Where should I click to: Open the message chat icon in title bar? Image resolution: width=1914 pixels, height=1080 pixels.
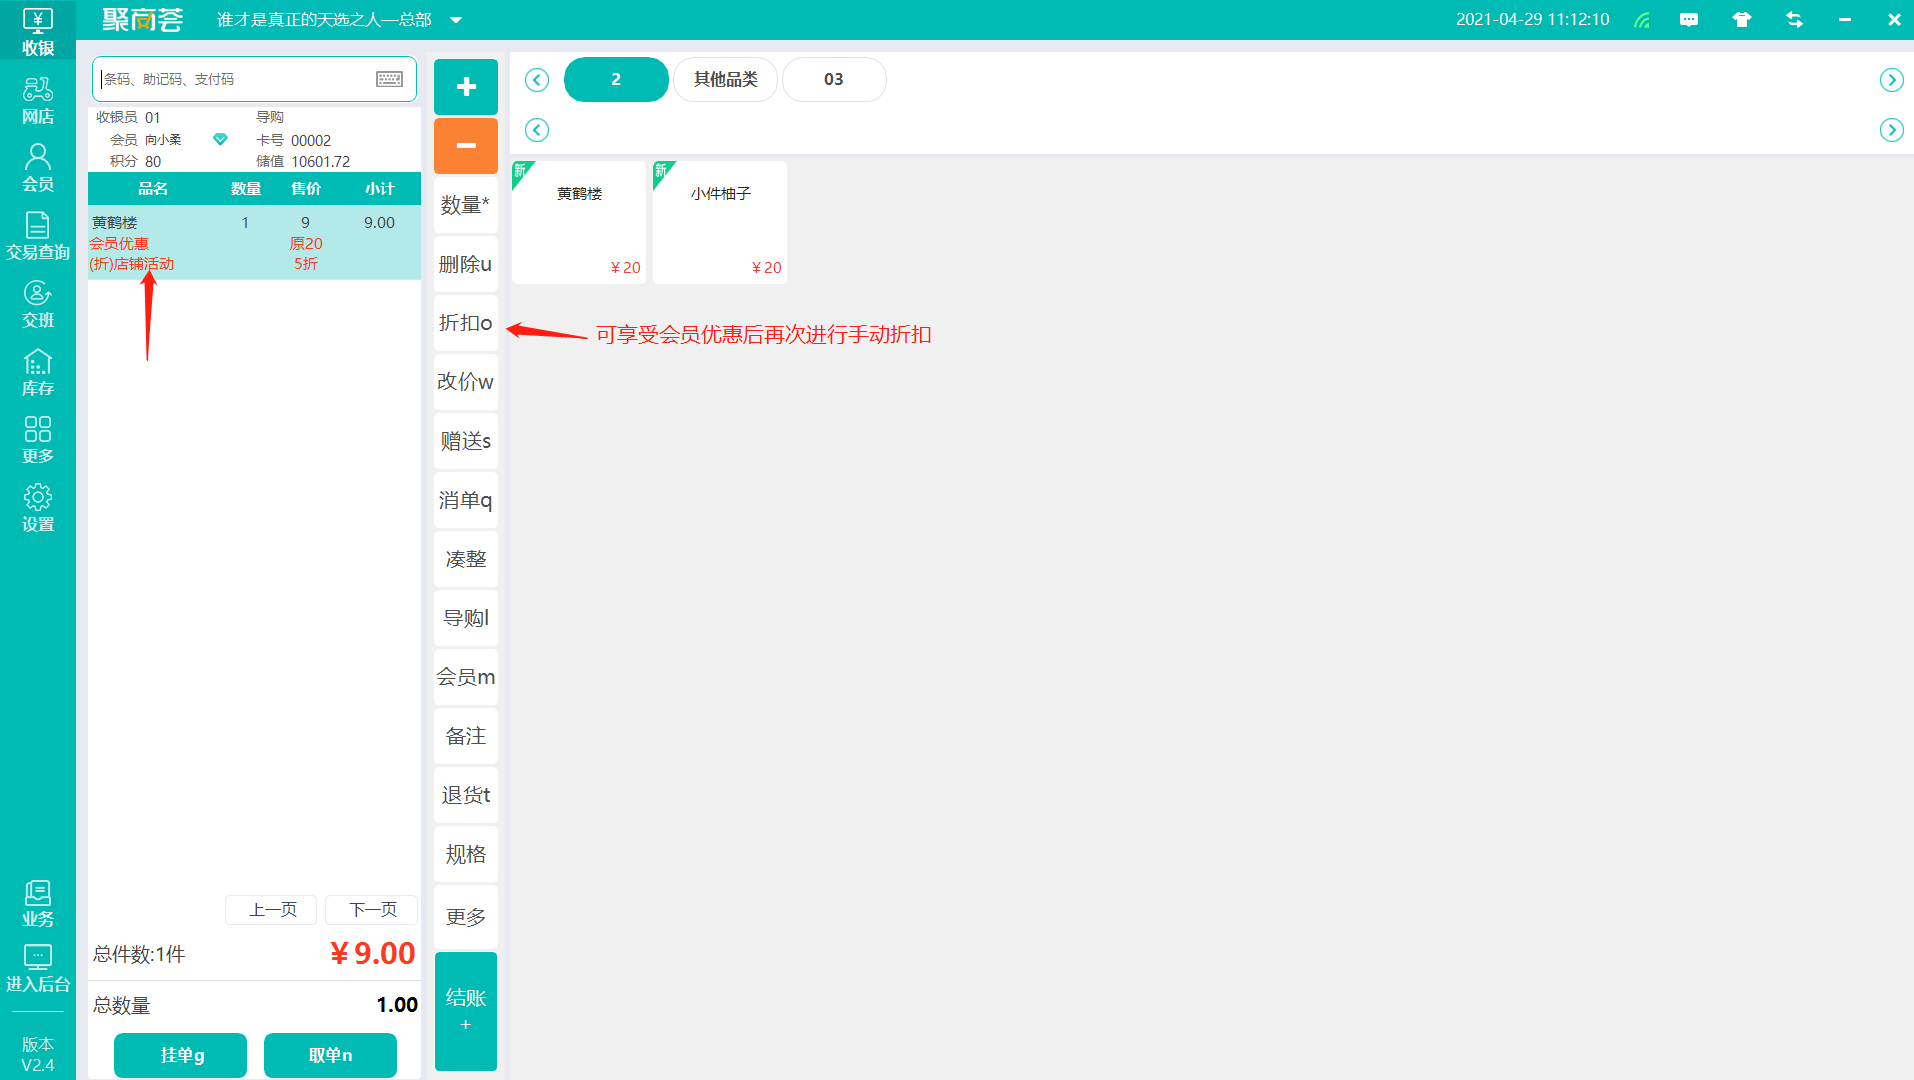tap(1689, 20)
